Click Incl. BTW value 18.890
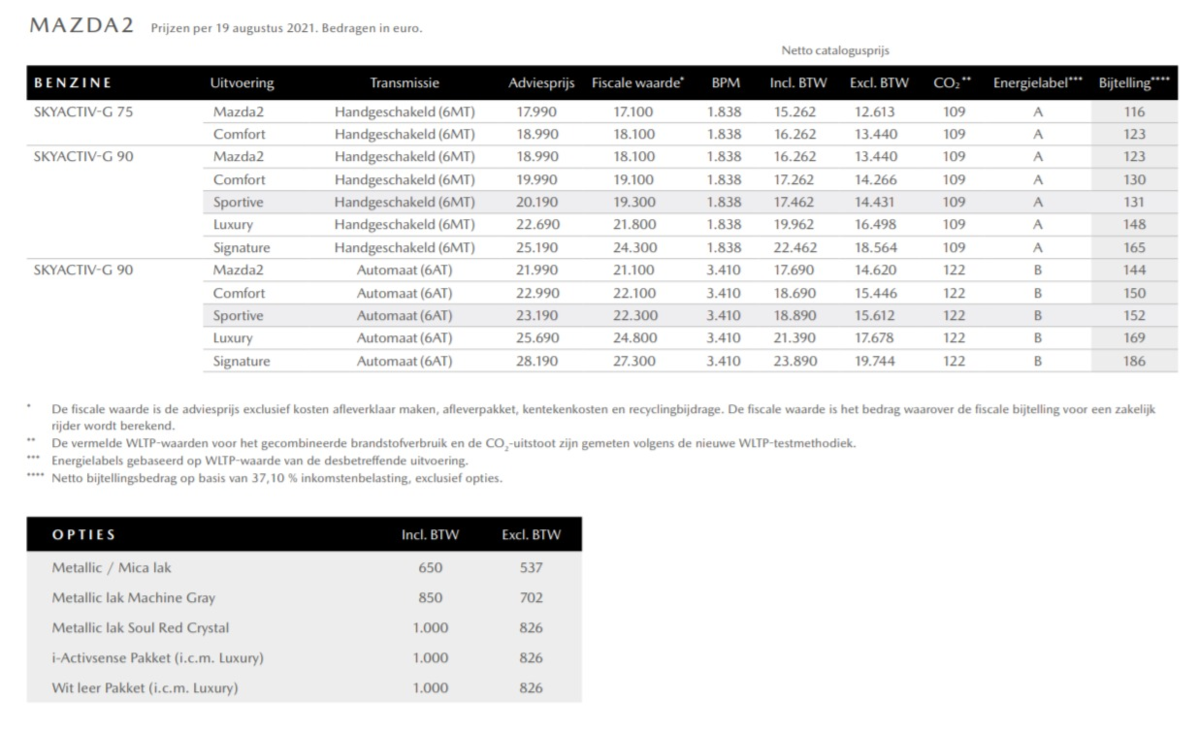The image size is (1200, 733). (x=796, y=316)
